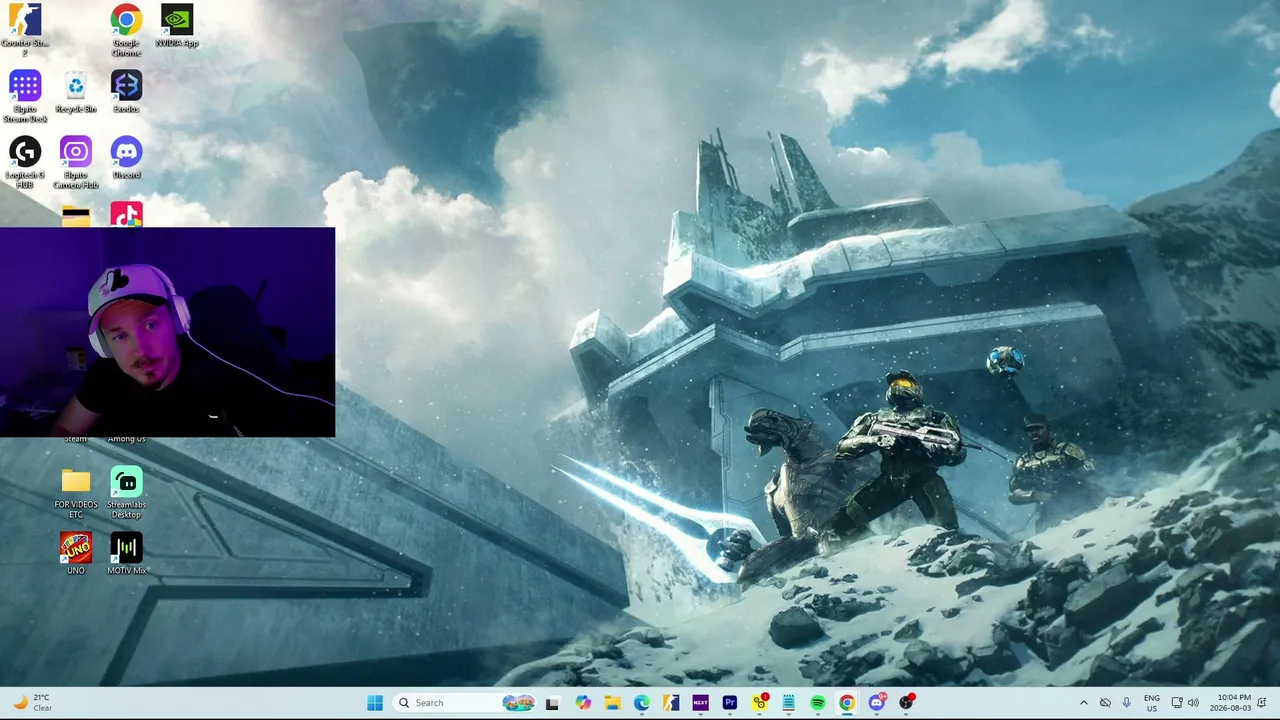The image size is (1280, 720).
Task: Show hidden system tray icons
Action: coord(1083,703)
